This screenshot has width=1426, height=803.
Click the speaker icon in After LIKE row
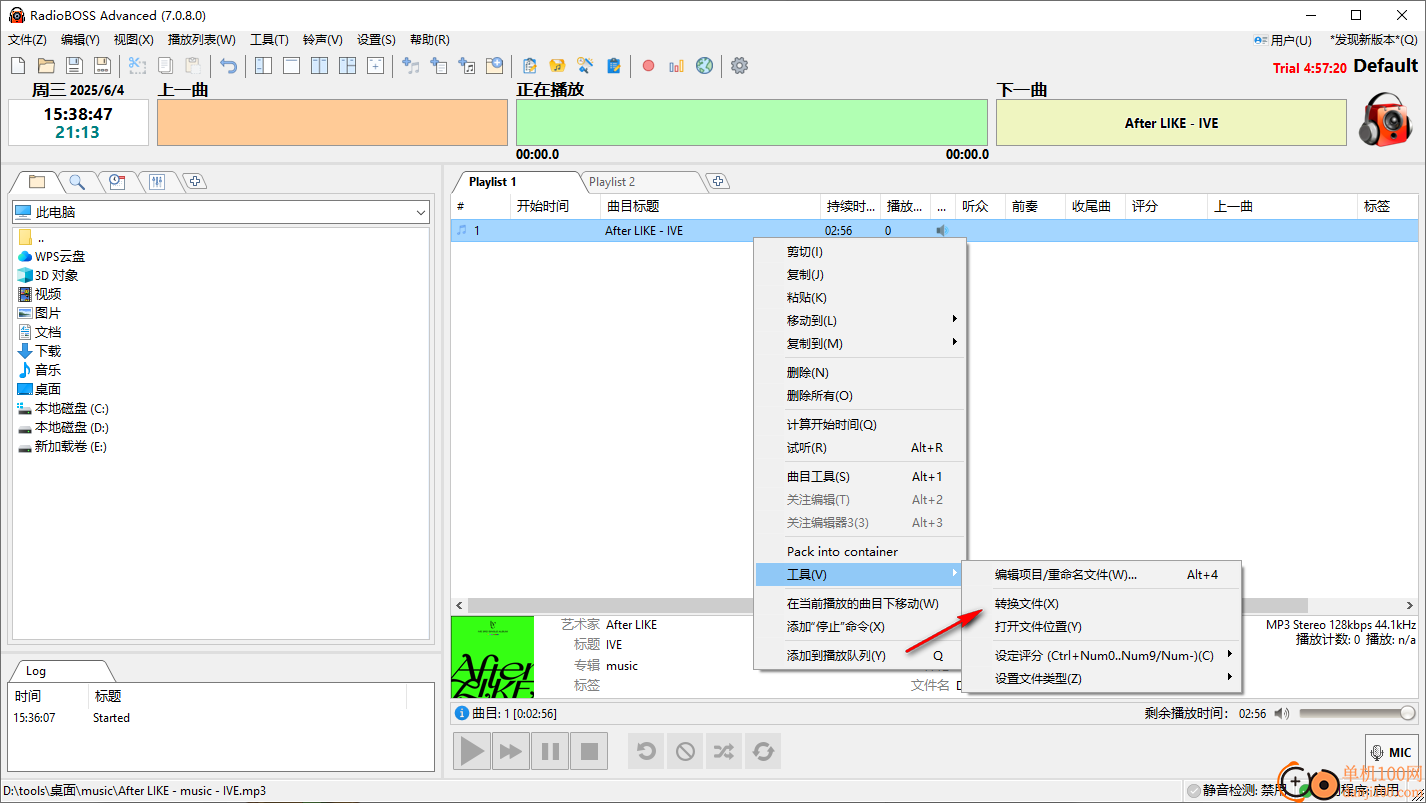pyautogui.click(x=941, y=230)
